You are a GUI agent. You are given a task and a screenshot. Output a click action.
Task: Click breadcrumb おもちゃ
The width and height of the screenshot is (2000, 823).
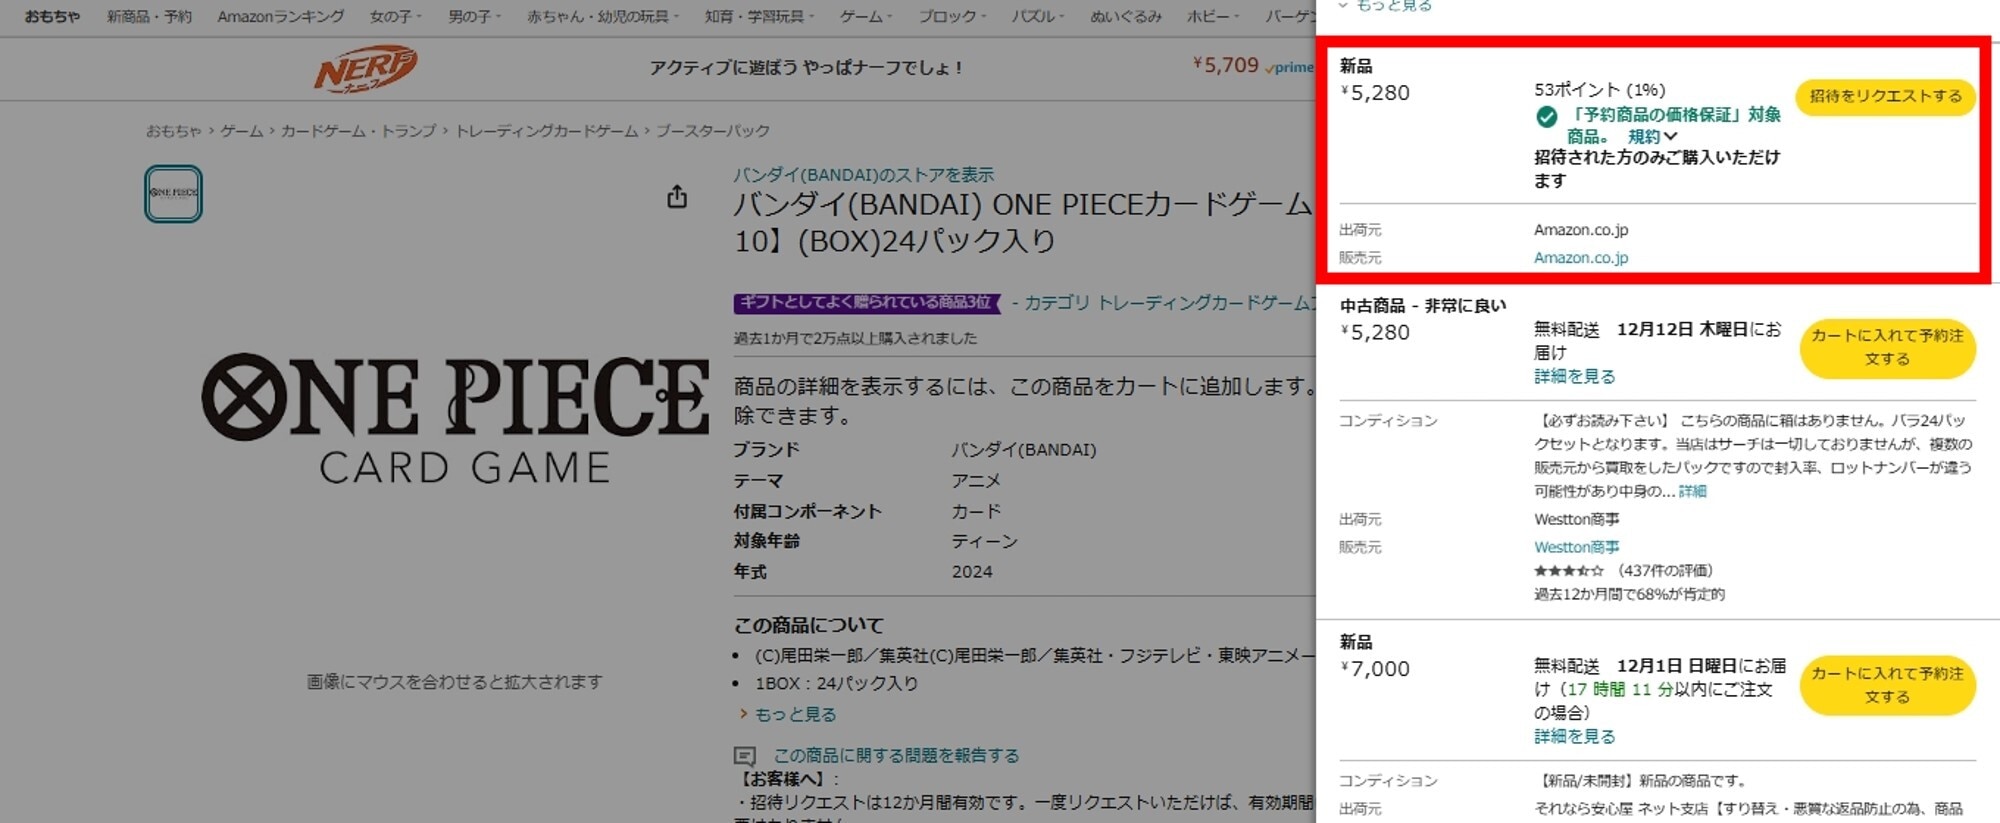[173, 131]
